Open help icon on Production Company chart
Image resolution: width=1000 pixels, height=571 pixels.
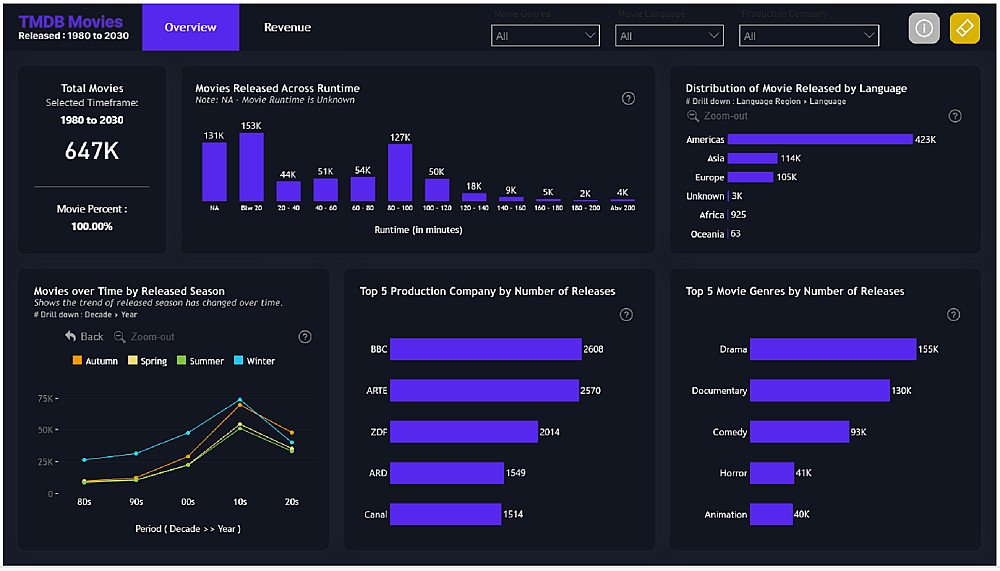pyautogui.click(x=626, y=314)
